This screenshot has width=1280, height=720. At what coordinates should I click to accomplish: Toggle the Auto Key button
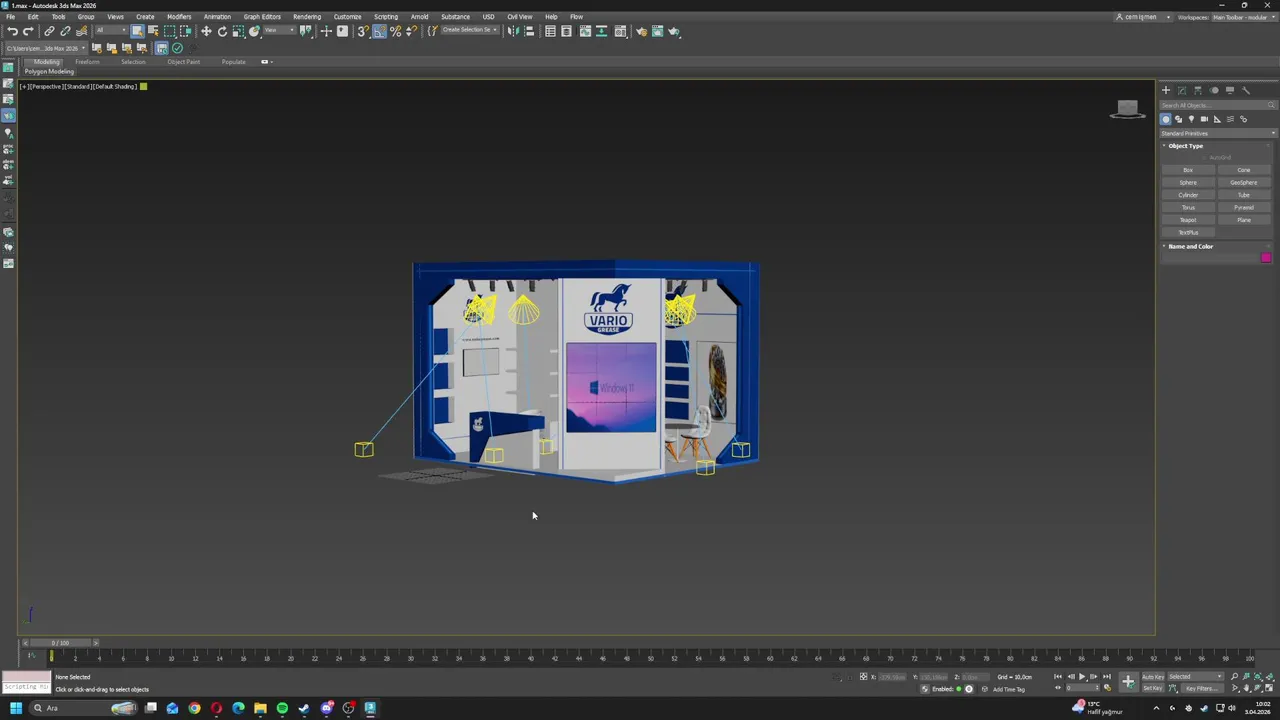[1153, 676]
